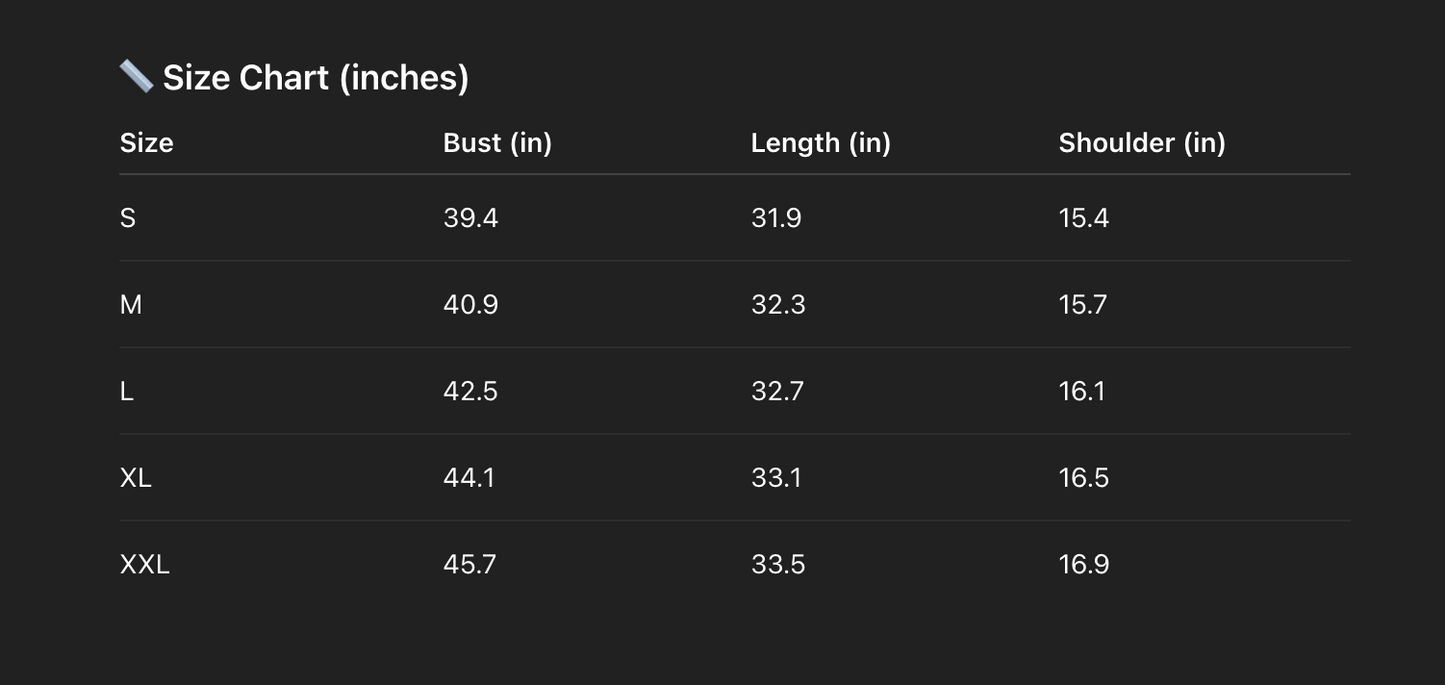Image resolution: width=1445 pixels, height=685 pixels.
Task: Click the XL size row label
Action: (135, 478)
